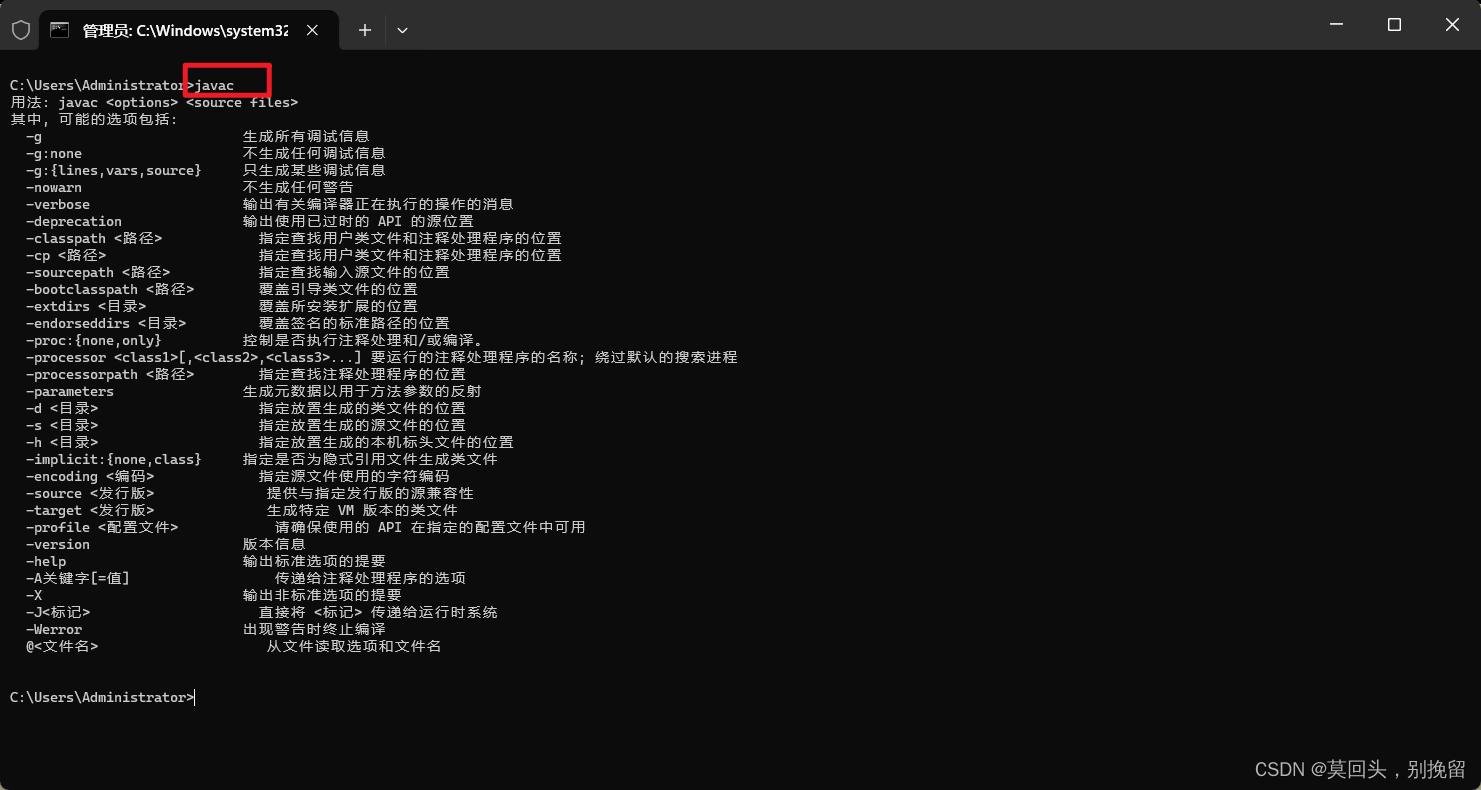
Task: Click the -verbose option text
Action: point(58,205)
